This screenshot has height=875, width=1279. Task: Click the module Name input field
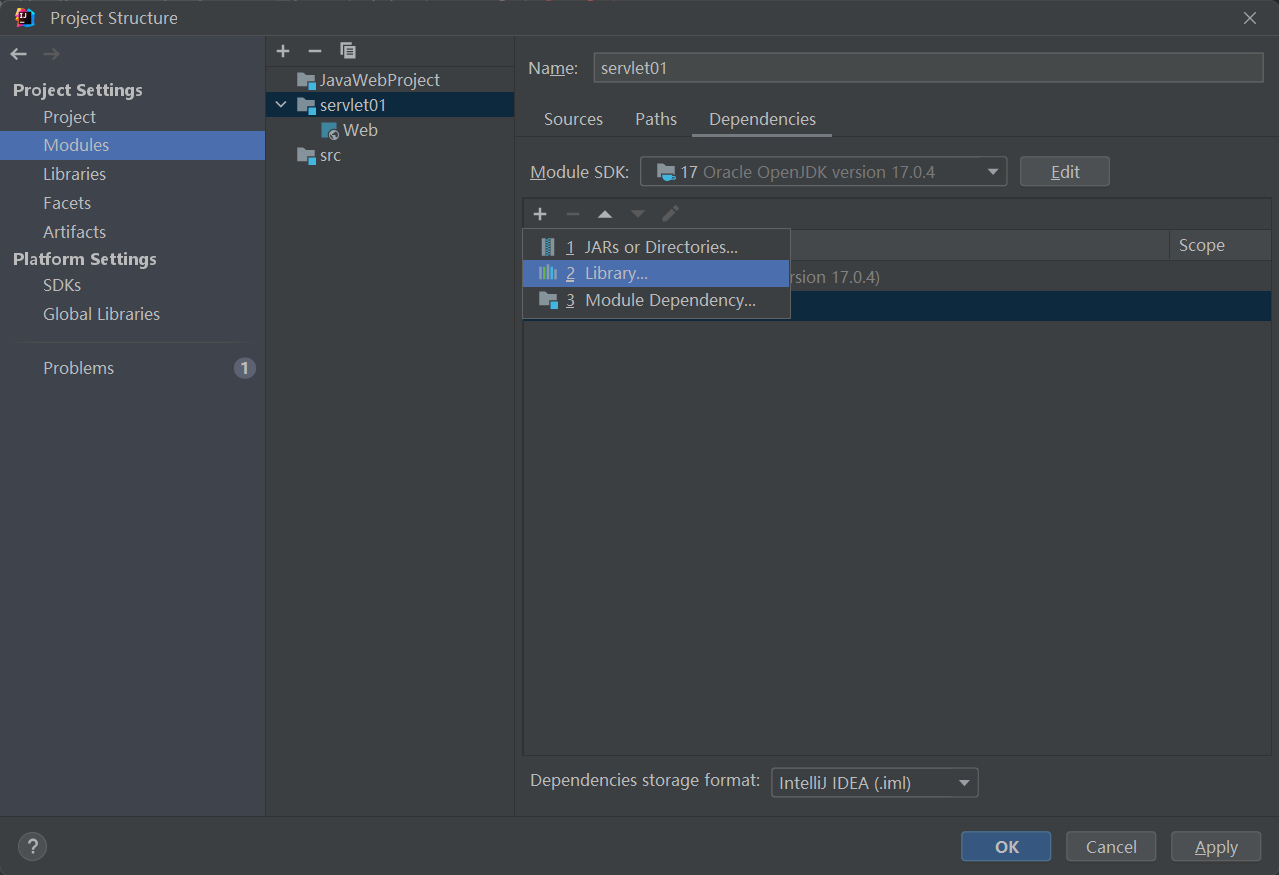click(x=928, y=68)
